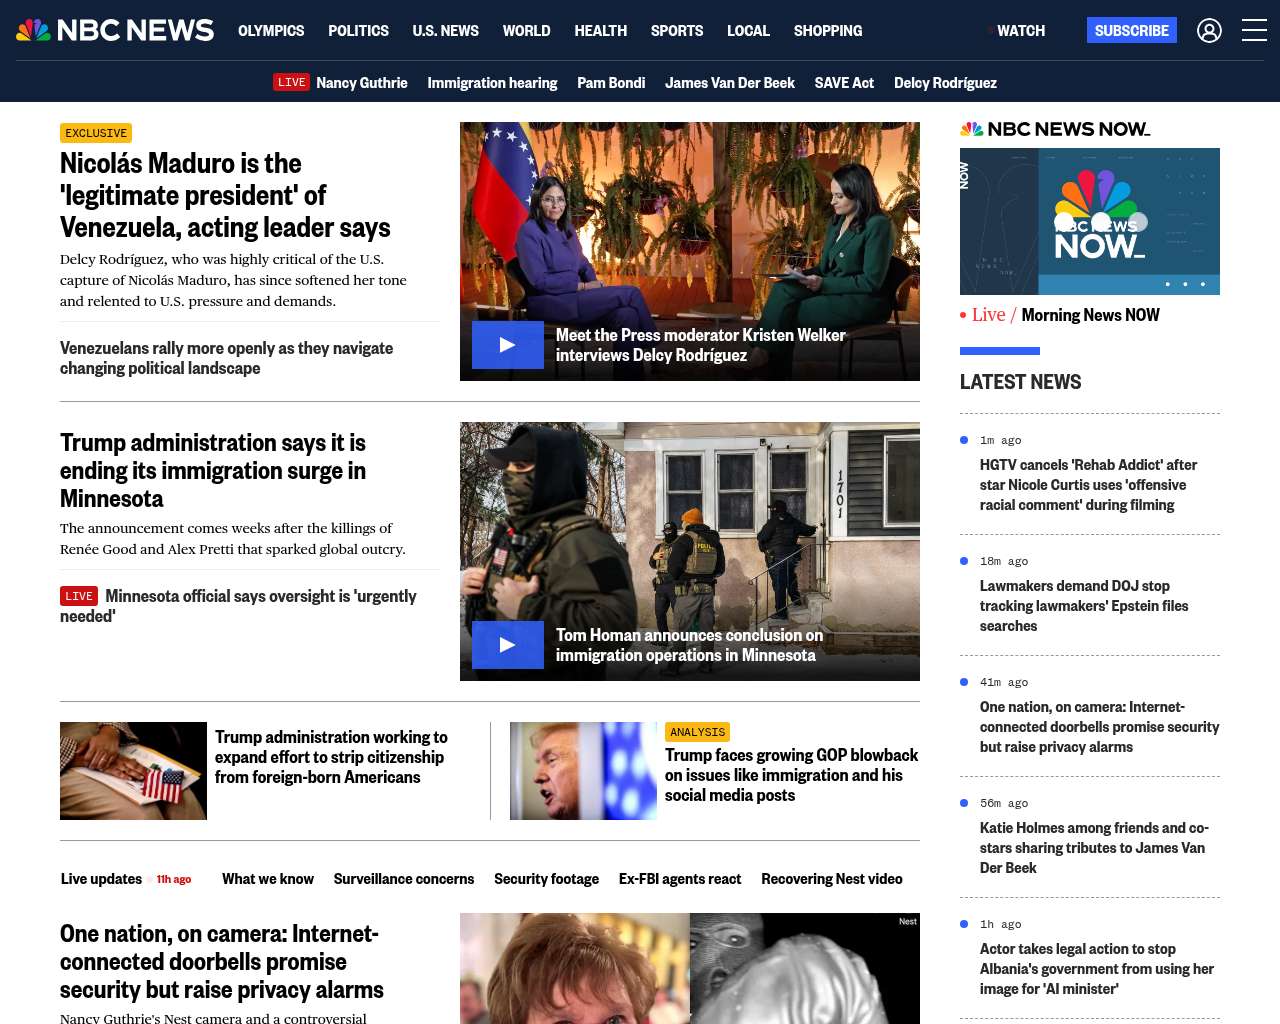
Task: Open 'Lawmakers demand DOJ stop tracking' story
Action: coord(1084,606)
